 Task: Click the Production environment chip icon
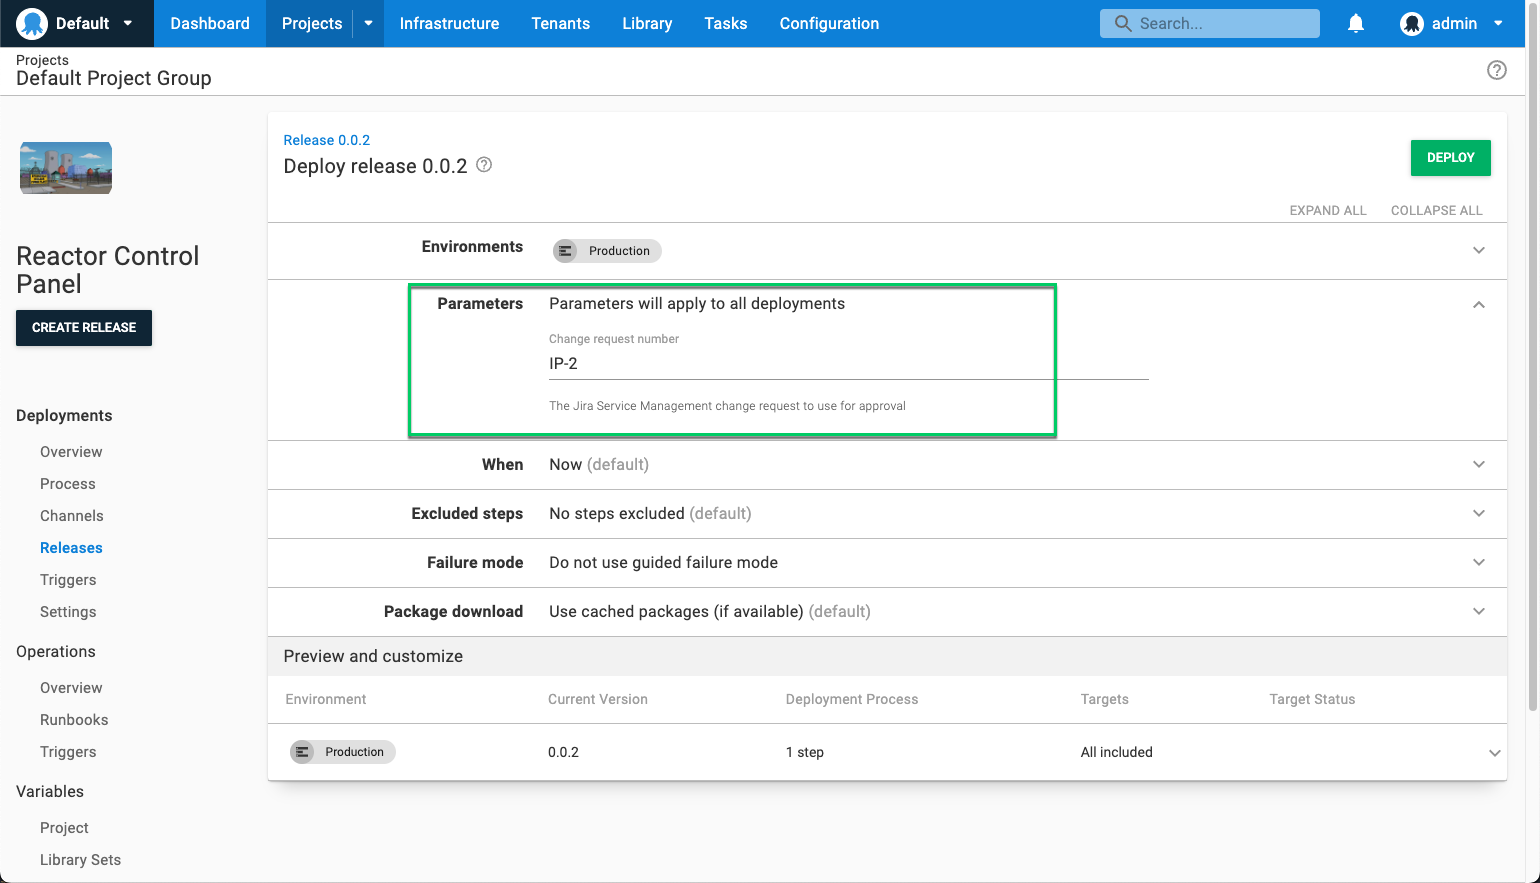[568, 251]
